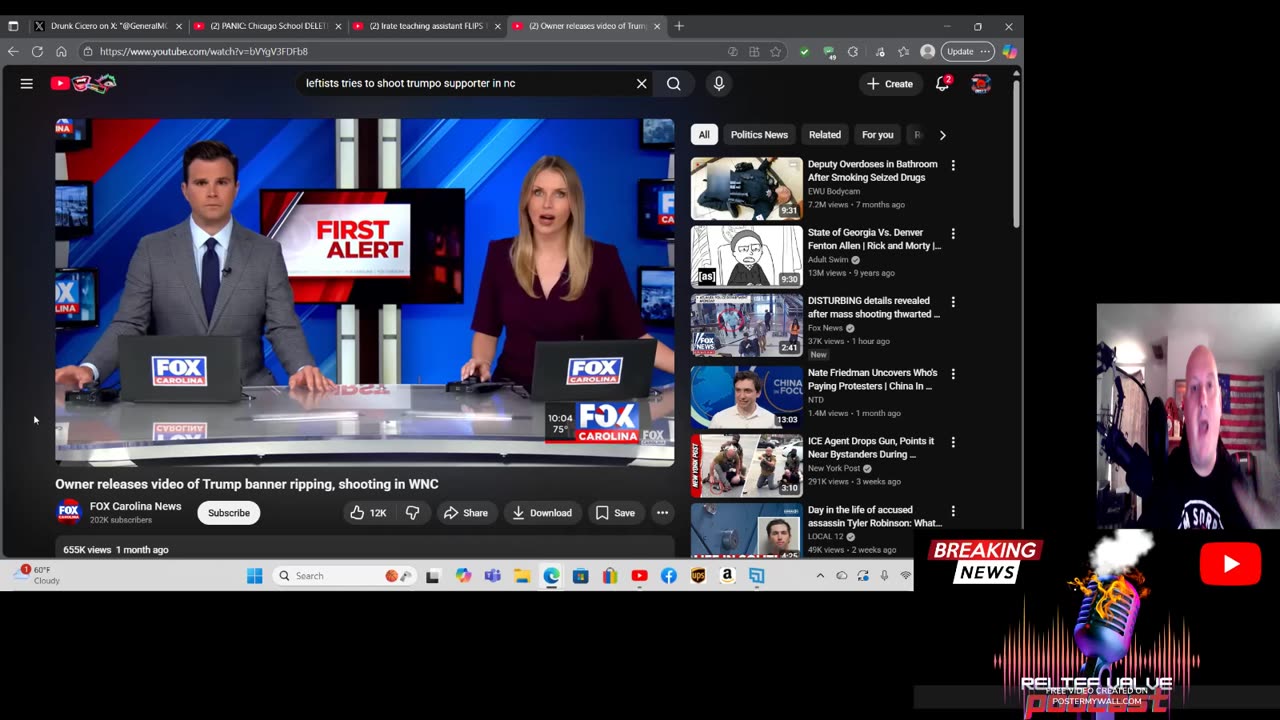Click the browser refresh icon
Image resolution: width=1280 pixels, height=720 pixels.
[37, 51]
